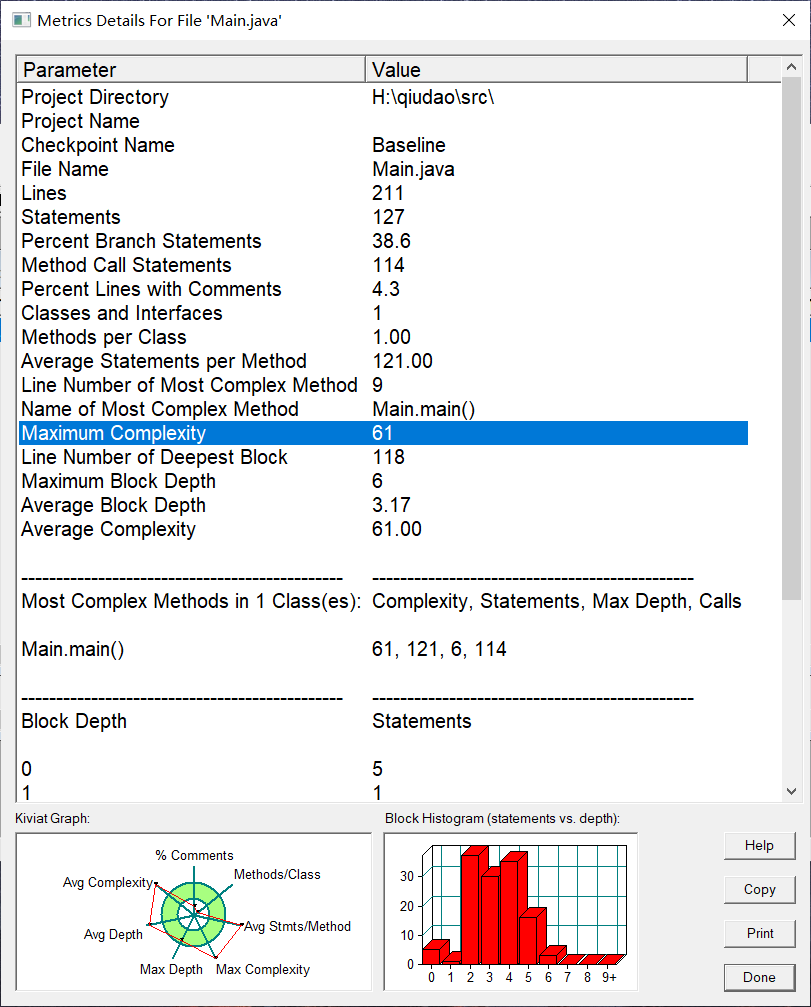
Task: Click the Main.java file name value
Action: 414,169
